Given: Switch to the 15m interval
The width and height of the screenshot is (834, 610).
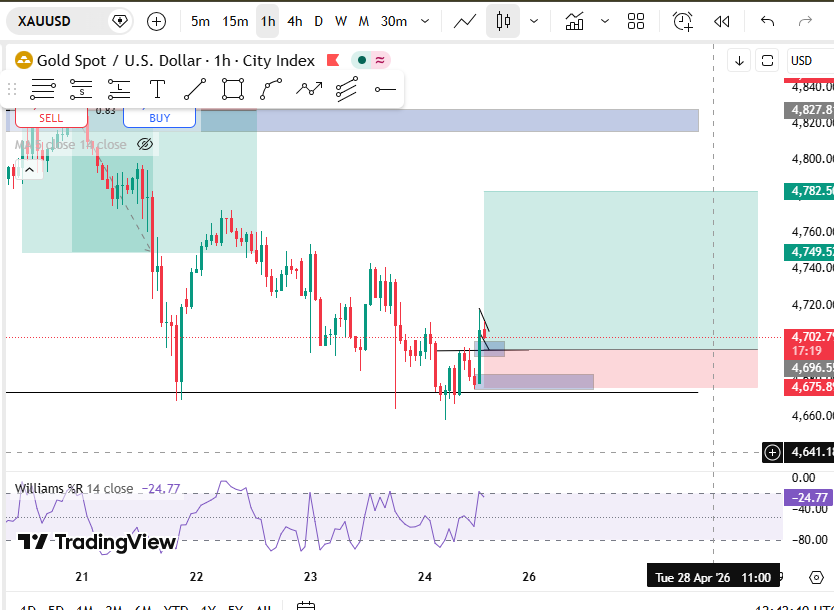Looking at the screenshot, I should point(235,21).
